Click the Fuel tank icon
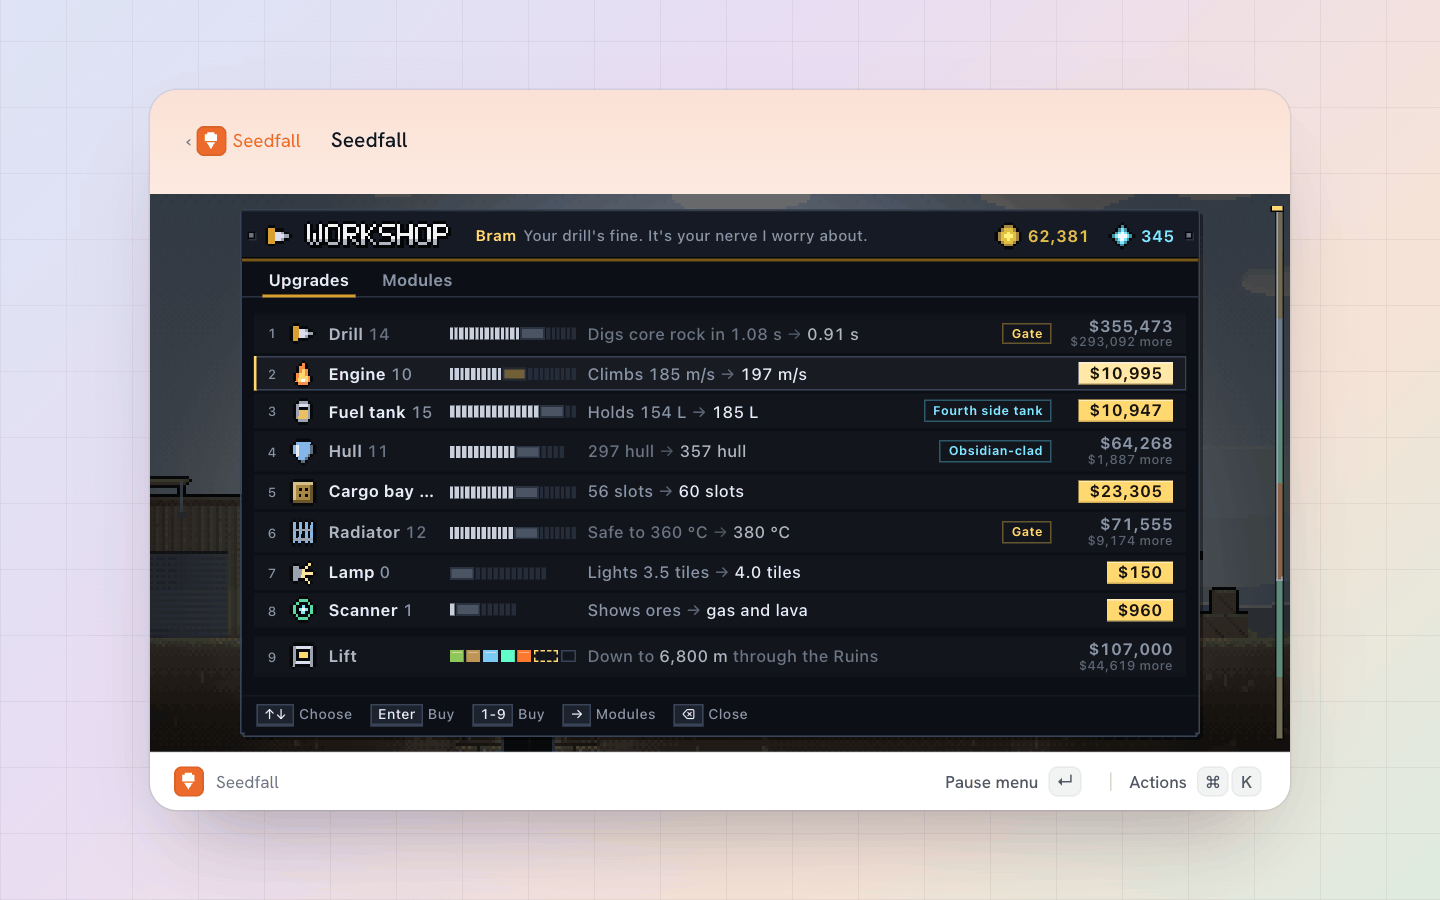Screen dimensions: 1440x900 [302, 412]
